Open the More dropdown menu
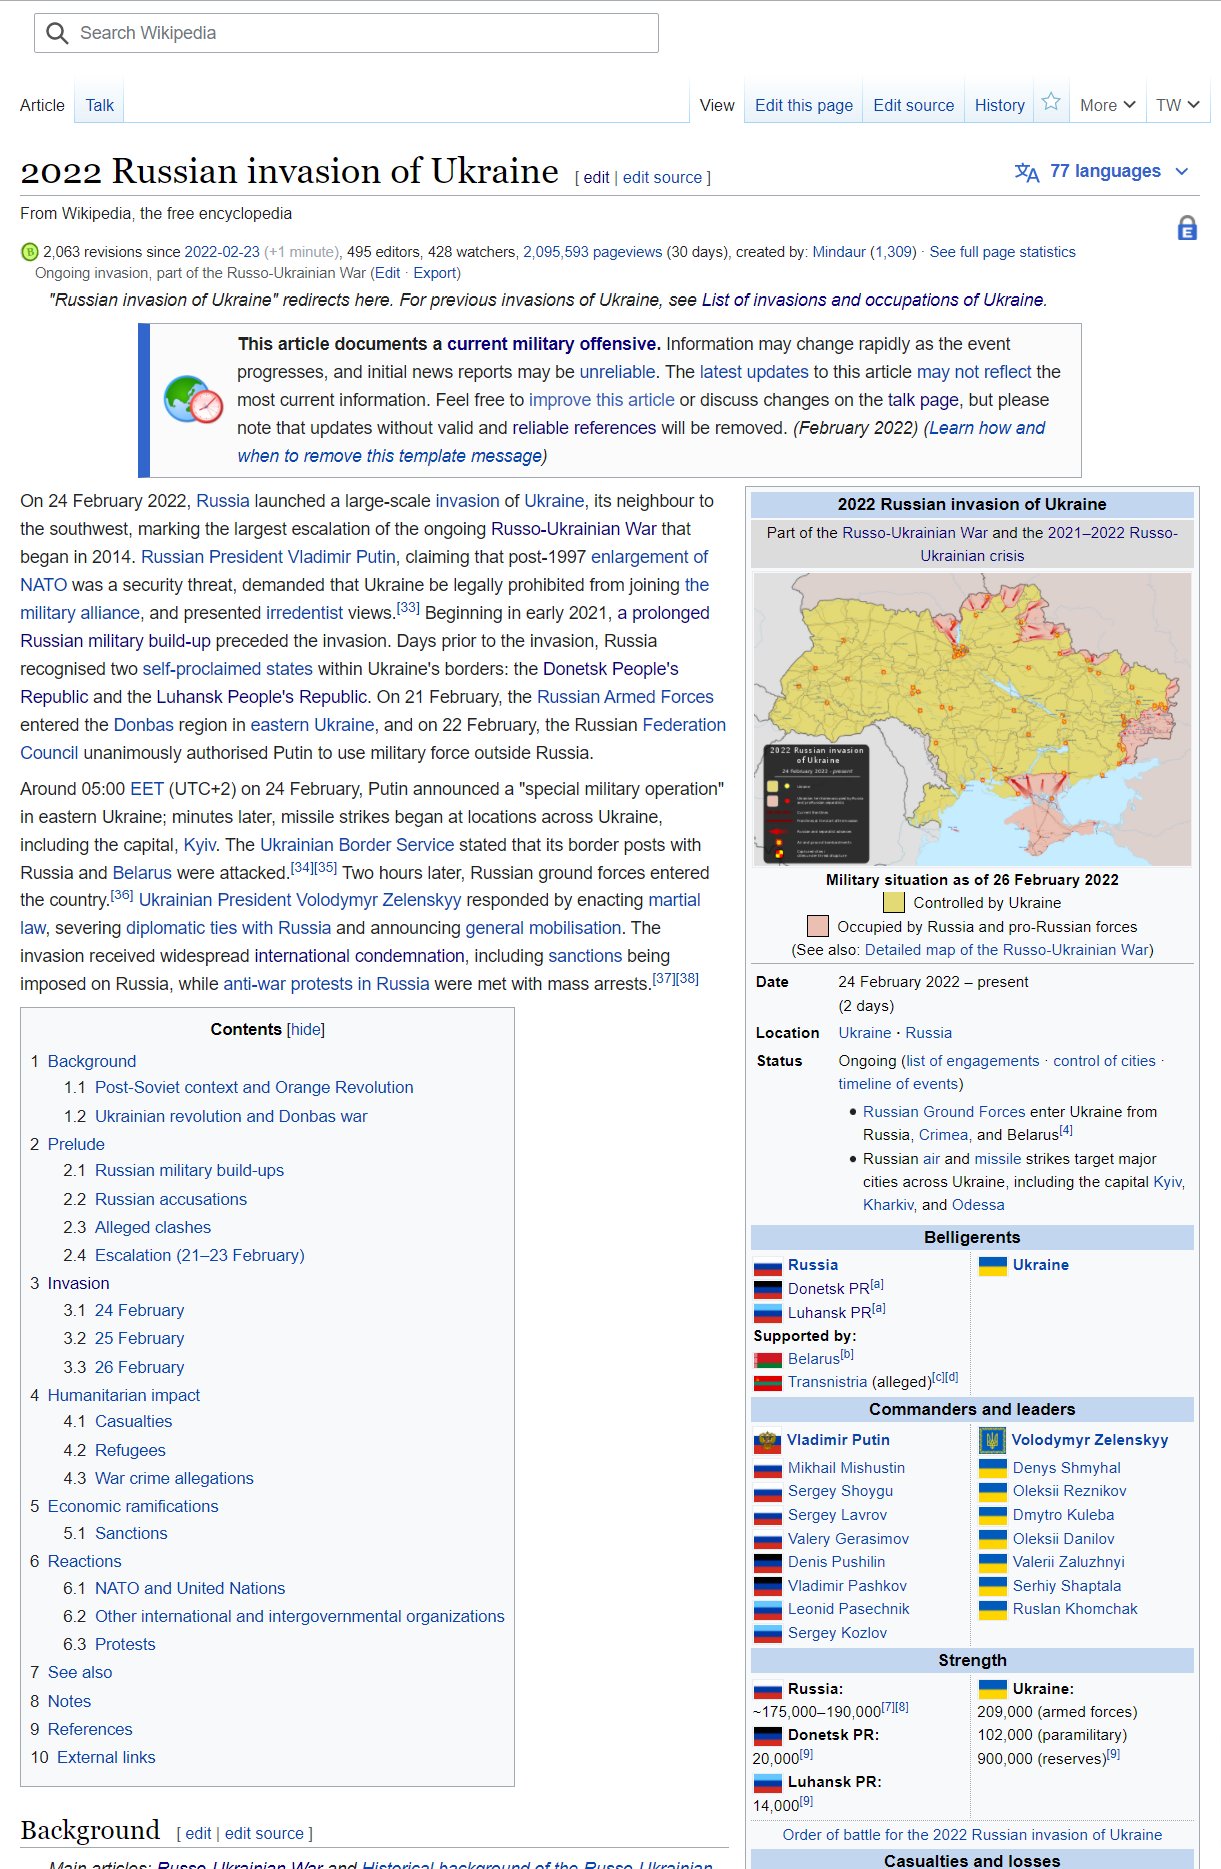The image size is (1221, 1869). pyautogui.click(x=1108, y=105)
